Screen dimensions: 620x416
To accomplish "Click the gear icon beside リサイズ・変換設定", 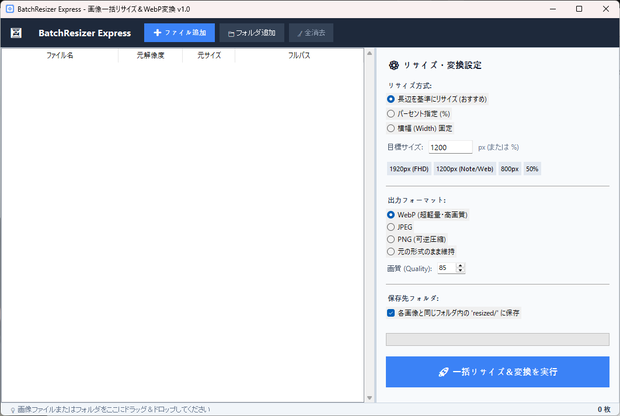I will pyautogui.click(x=393, y=65).
